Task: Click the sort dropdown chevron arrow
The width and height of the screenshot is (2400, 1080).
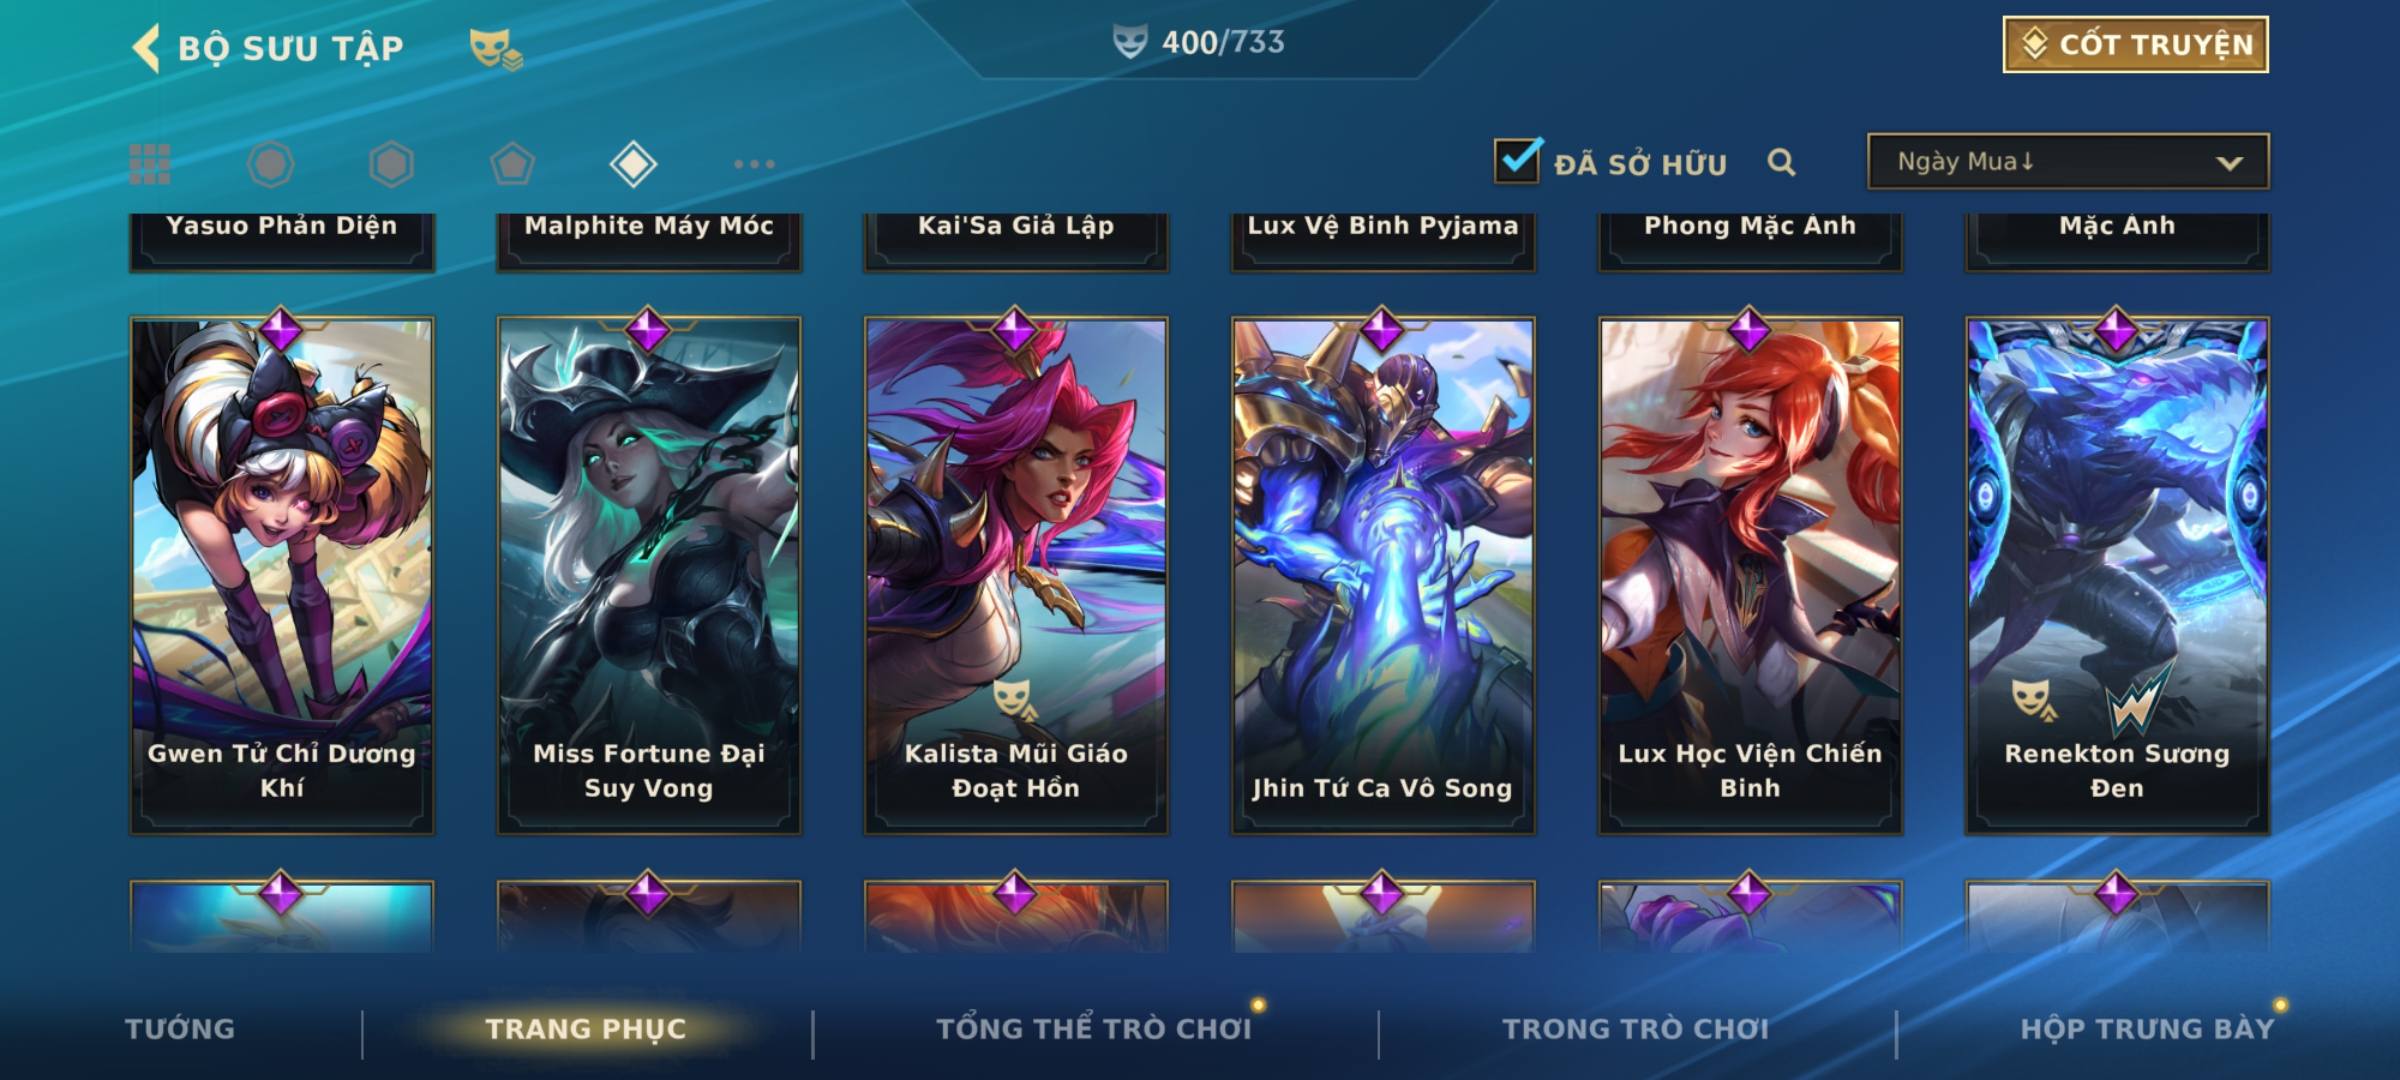Action: point(2229,163)
